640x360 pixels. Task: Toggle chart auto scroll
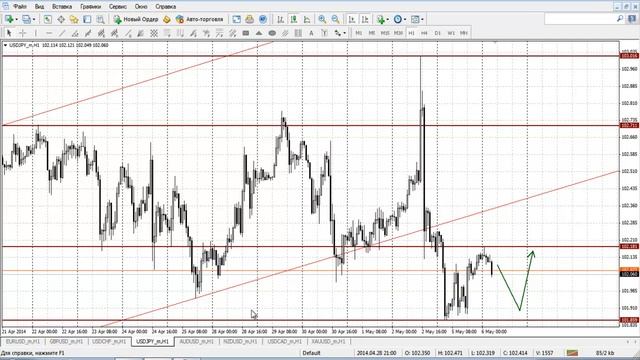click(x=352, y=19)
